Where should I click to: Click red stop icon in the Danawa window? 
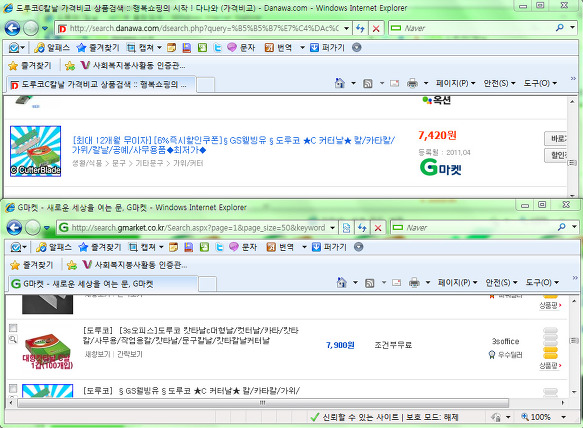click(376, 28)
